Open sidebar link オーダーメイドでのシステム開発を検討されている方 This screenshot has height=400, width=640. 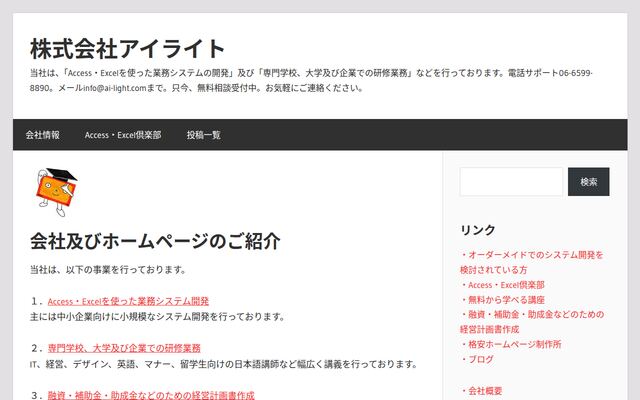[531, 262]
